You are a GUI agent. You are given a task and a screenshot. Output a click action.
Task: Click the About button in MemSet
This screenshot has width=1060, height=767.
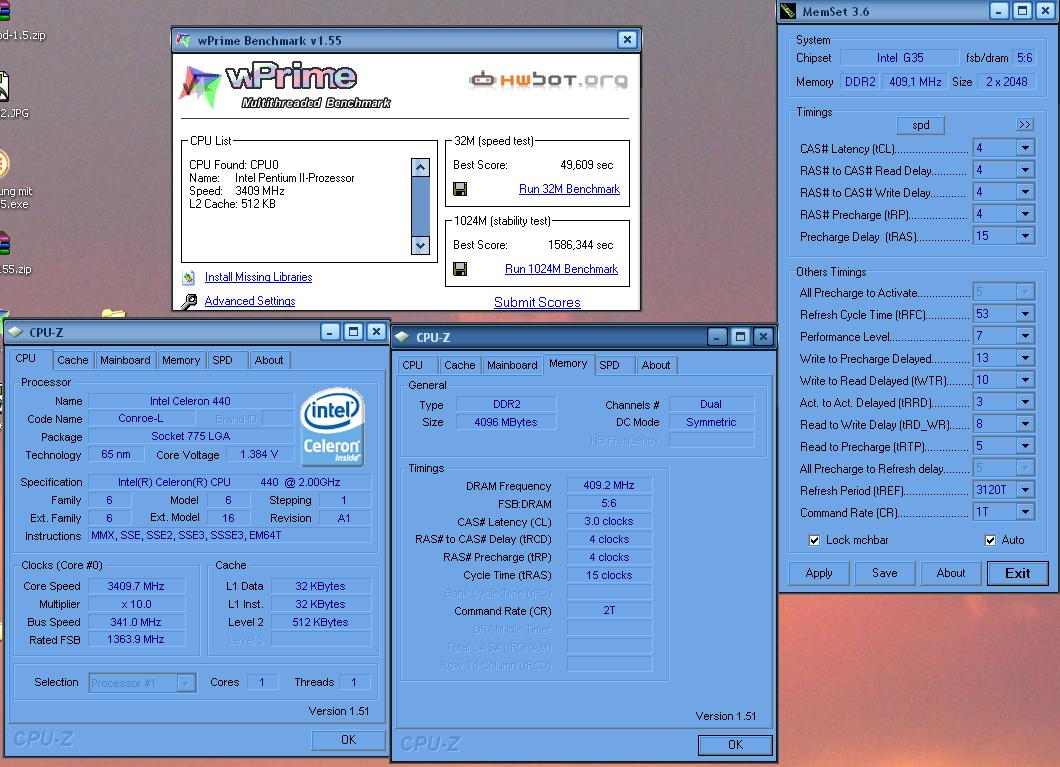tap(950, 573)
